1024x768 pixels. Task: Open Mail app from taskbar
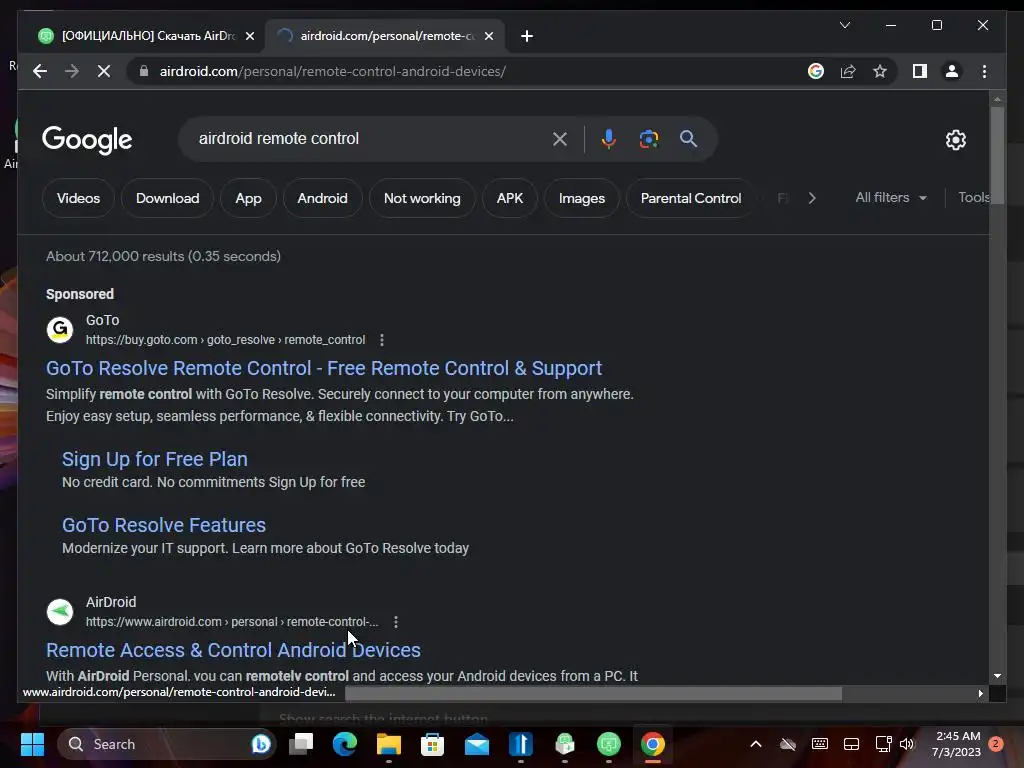[477, 744]
